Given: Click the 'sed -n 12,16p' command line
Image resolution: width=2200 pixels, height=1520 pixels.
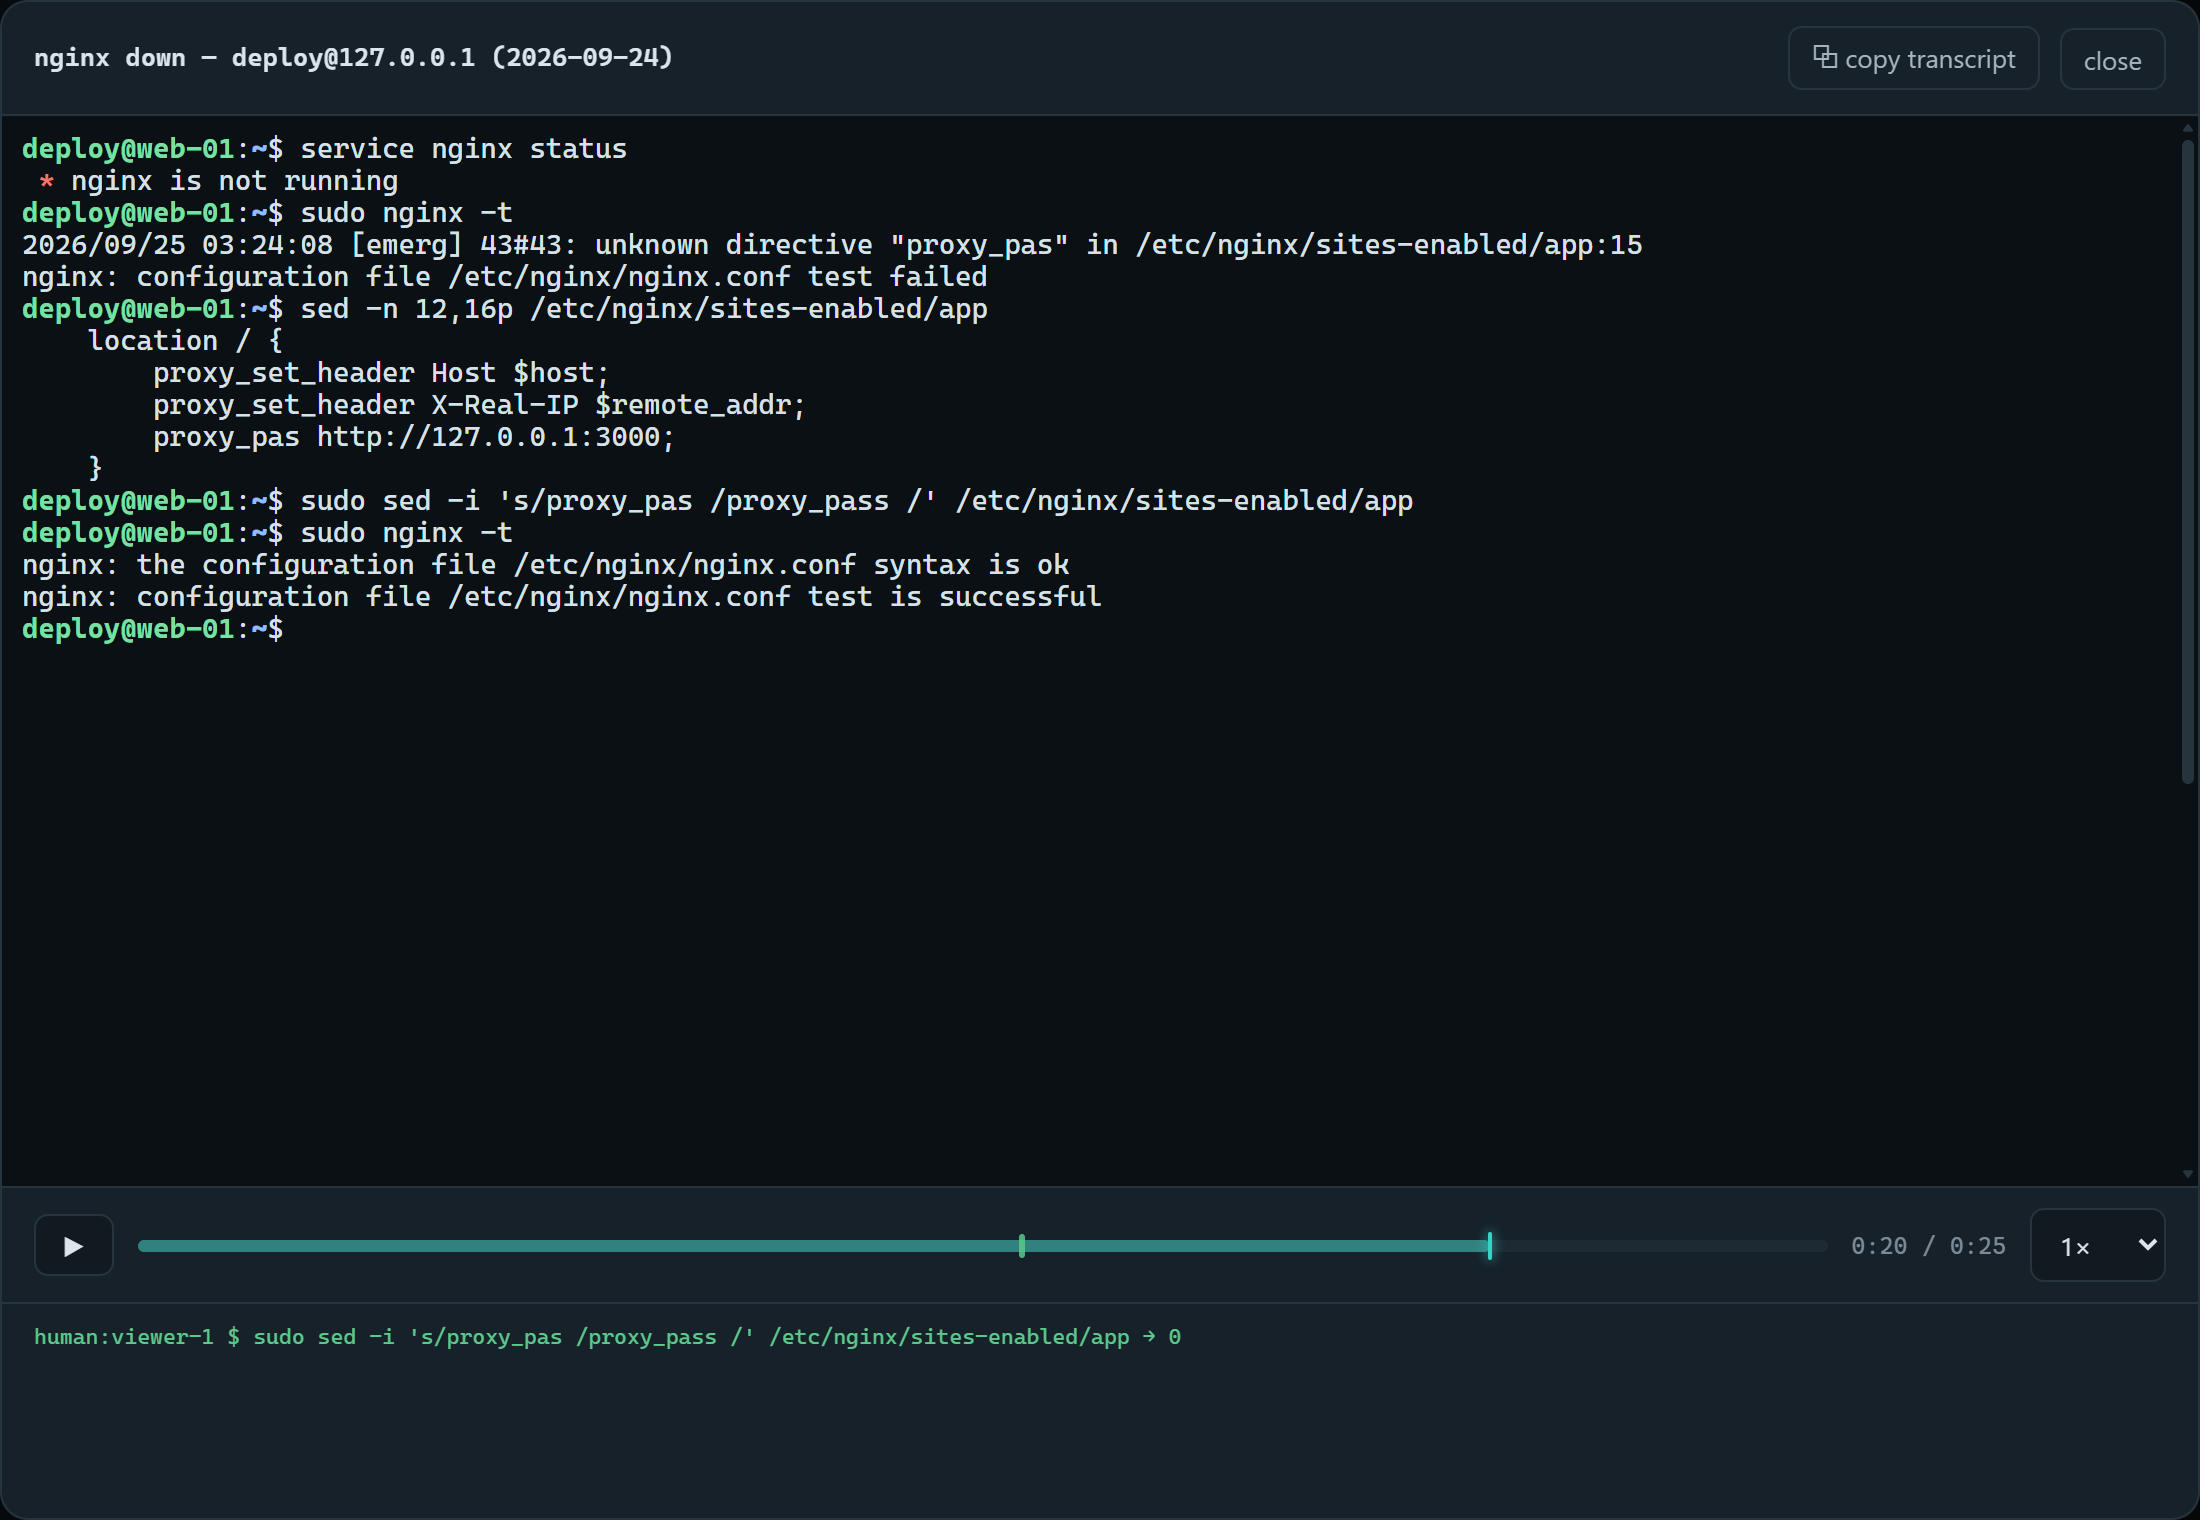Looking at the screenshot, I should click(x=504, y=309).
